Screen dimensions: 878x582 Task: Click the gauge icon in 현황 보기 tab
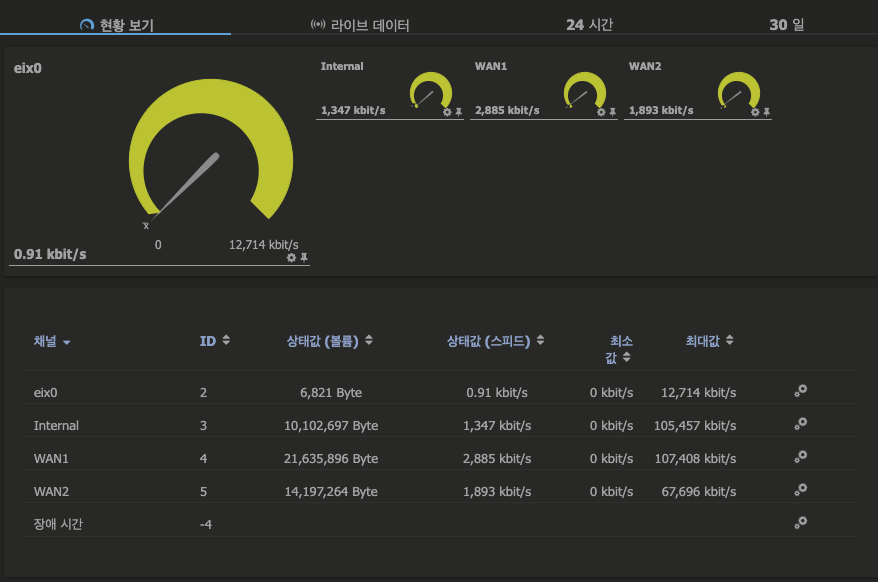[87, 25]
